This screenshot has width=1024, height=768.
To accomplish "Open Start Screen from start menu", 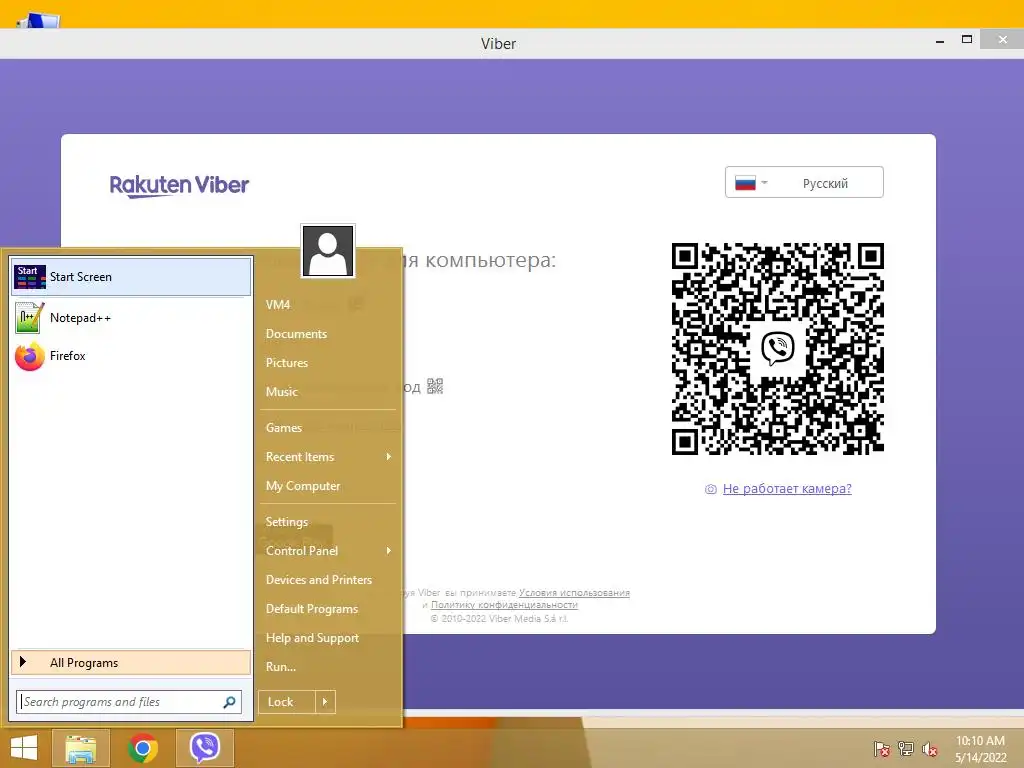I will tap(131, 277).
